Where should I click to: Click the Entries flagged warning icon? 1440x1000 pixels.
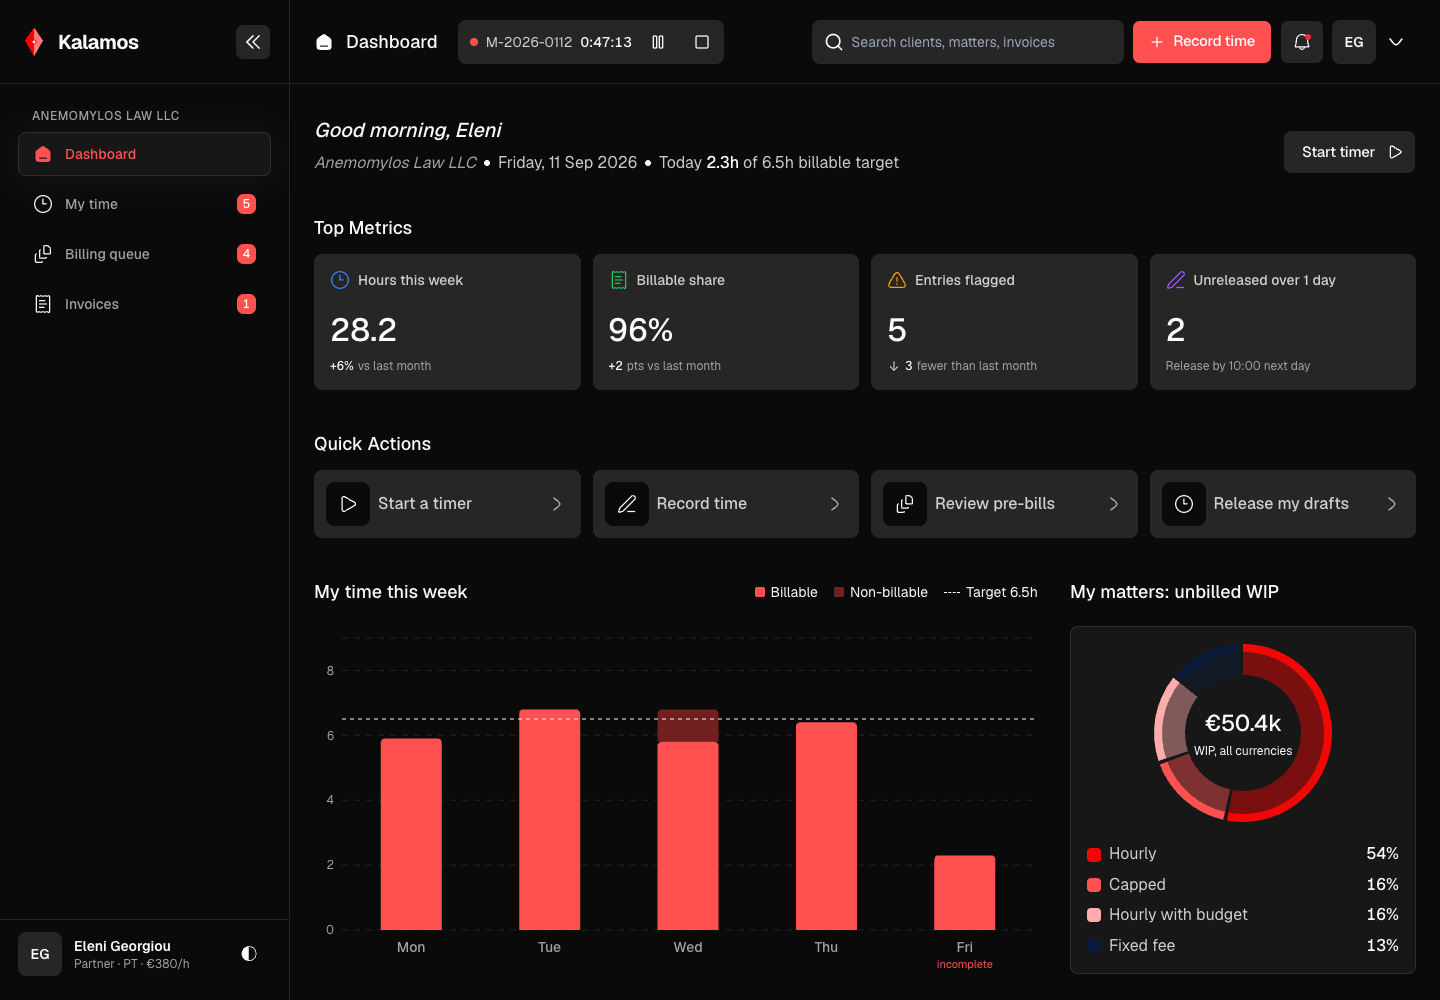coord(897,280)
